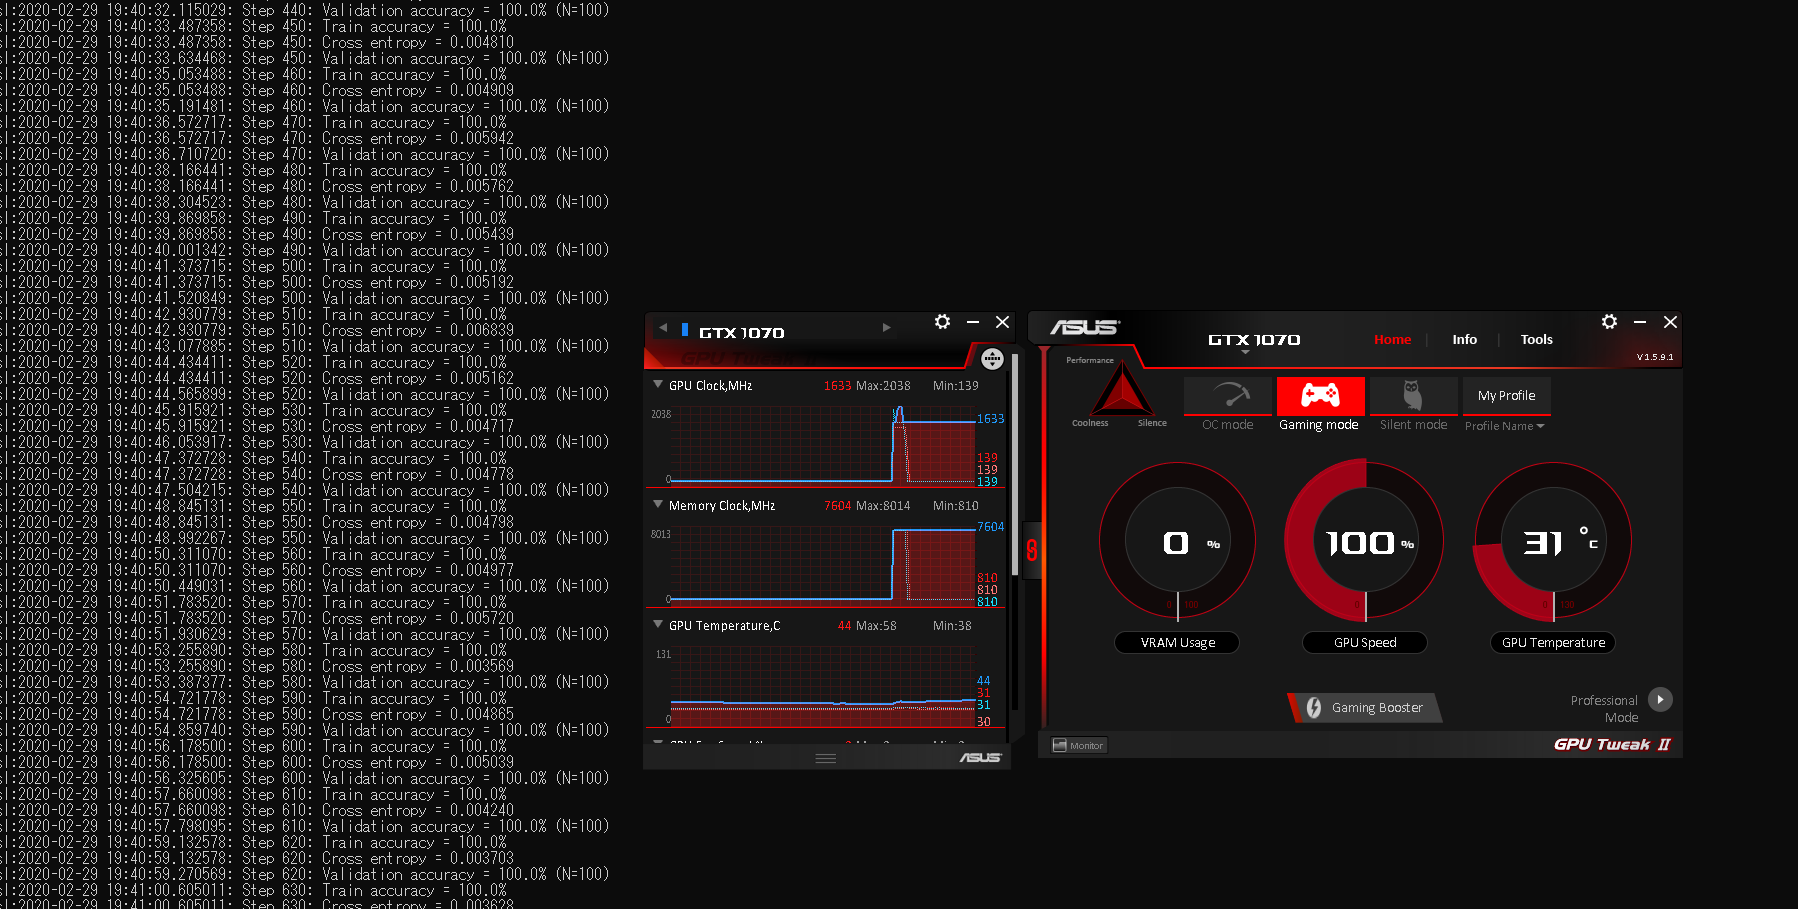
Task: Click the Max:58 value for GPU Temperature
Action: (x=876, y=625)
